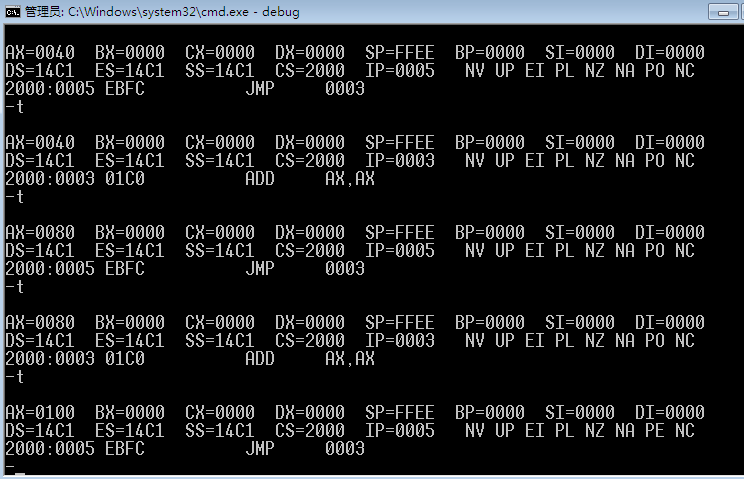The width and height of the screenshot is (744, 479).
Task: Select address 2000:0005 below the AX=0100 dump
Action: (x=50, y=448)
